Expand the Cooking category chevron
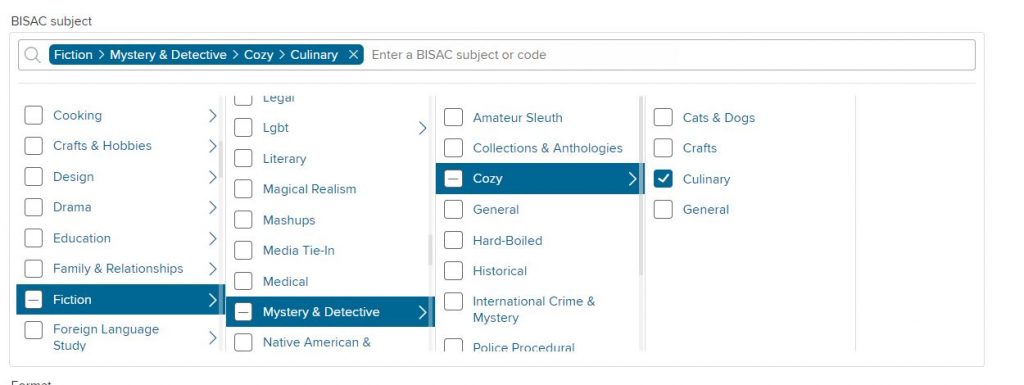This screenshot has height=385, width=1024. tap(212, 116)
